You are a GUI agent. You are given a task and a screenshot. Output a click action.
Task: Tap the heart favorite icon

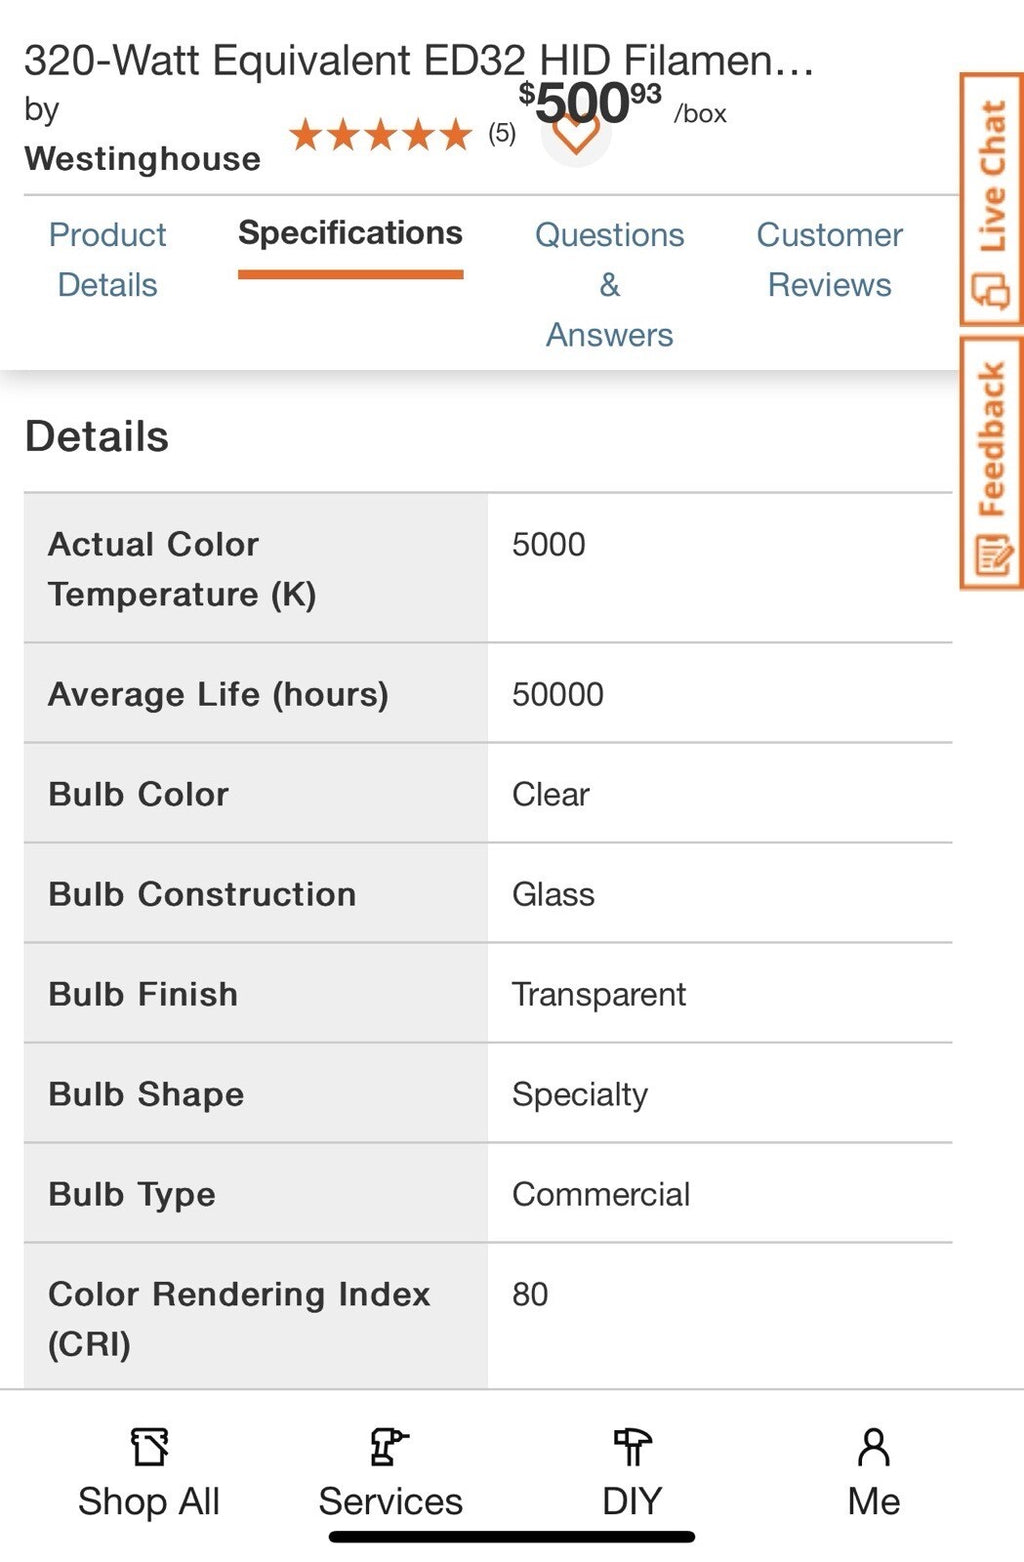pos(575,135)
